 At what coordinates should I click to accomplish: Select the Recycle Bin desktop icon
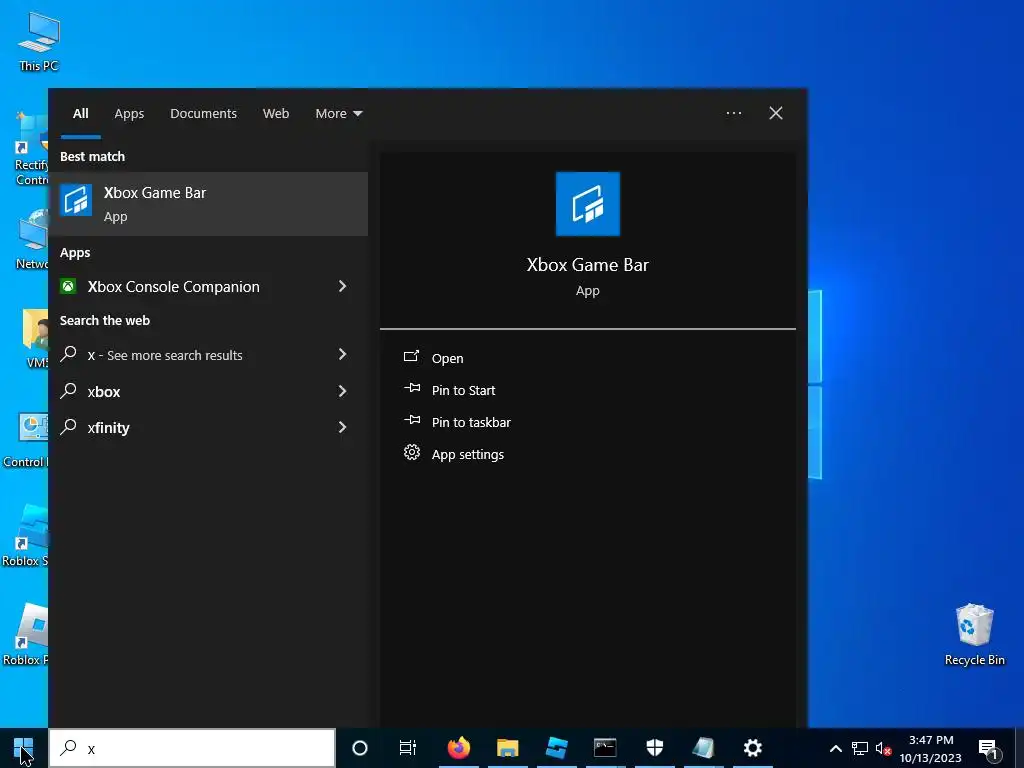point(974,635)
